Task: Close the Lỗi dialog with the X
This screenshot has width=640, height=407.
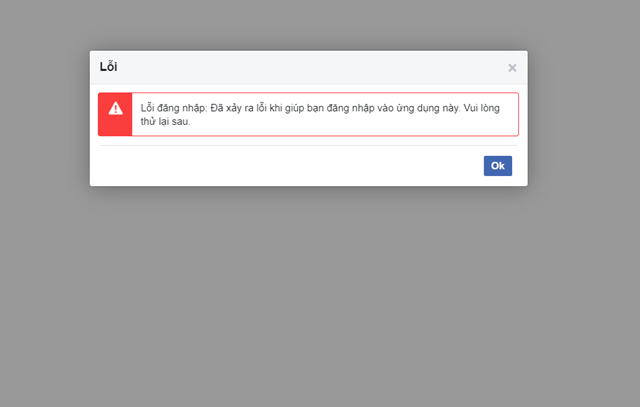Action: pos(512,68)
